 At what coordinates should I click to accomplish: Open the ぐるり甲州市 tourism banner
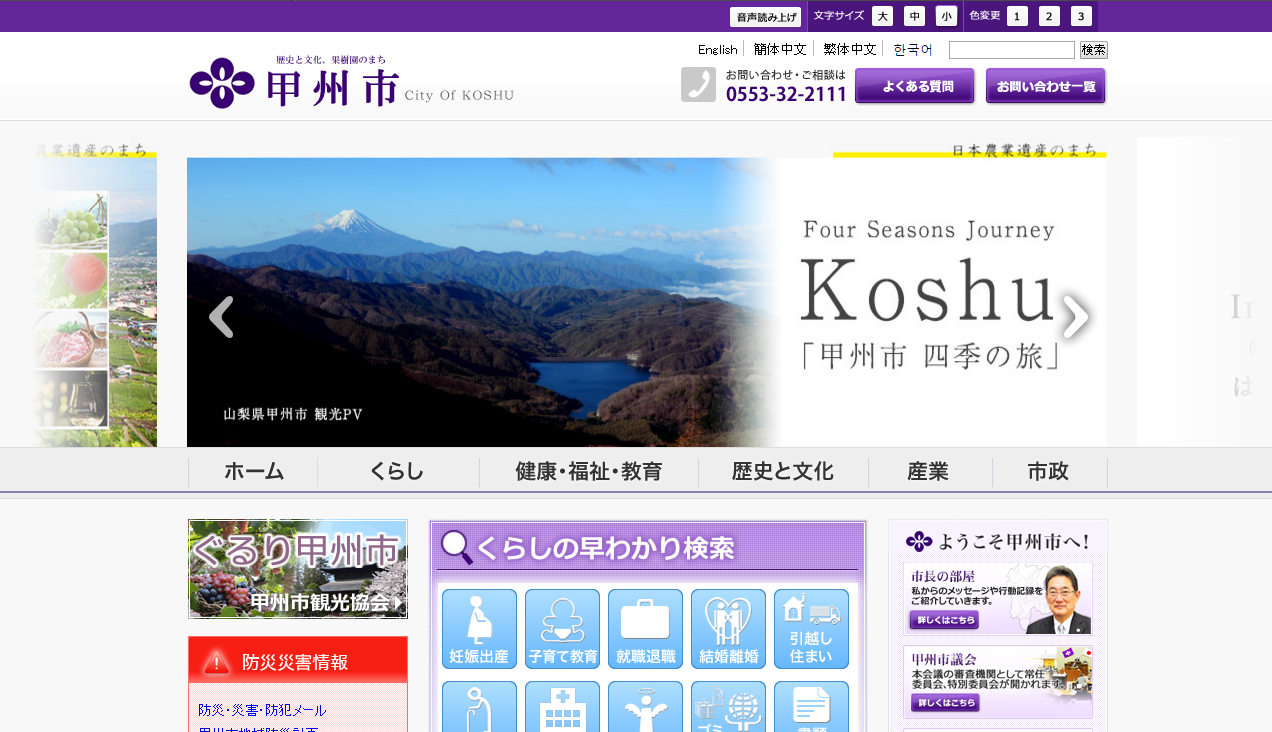[297, 568]
